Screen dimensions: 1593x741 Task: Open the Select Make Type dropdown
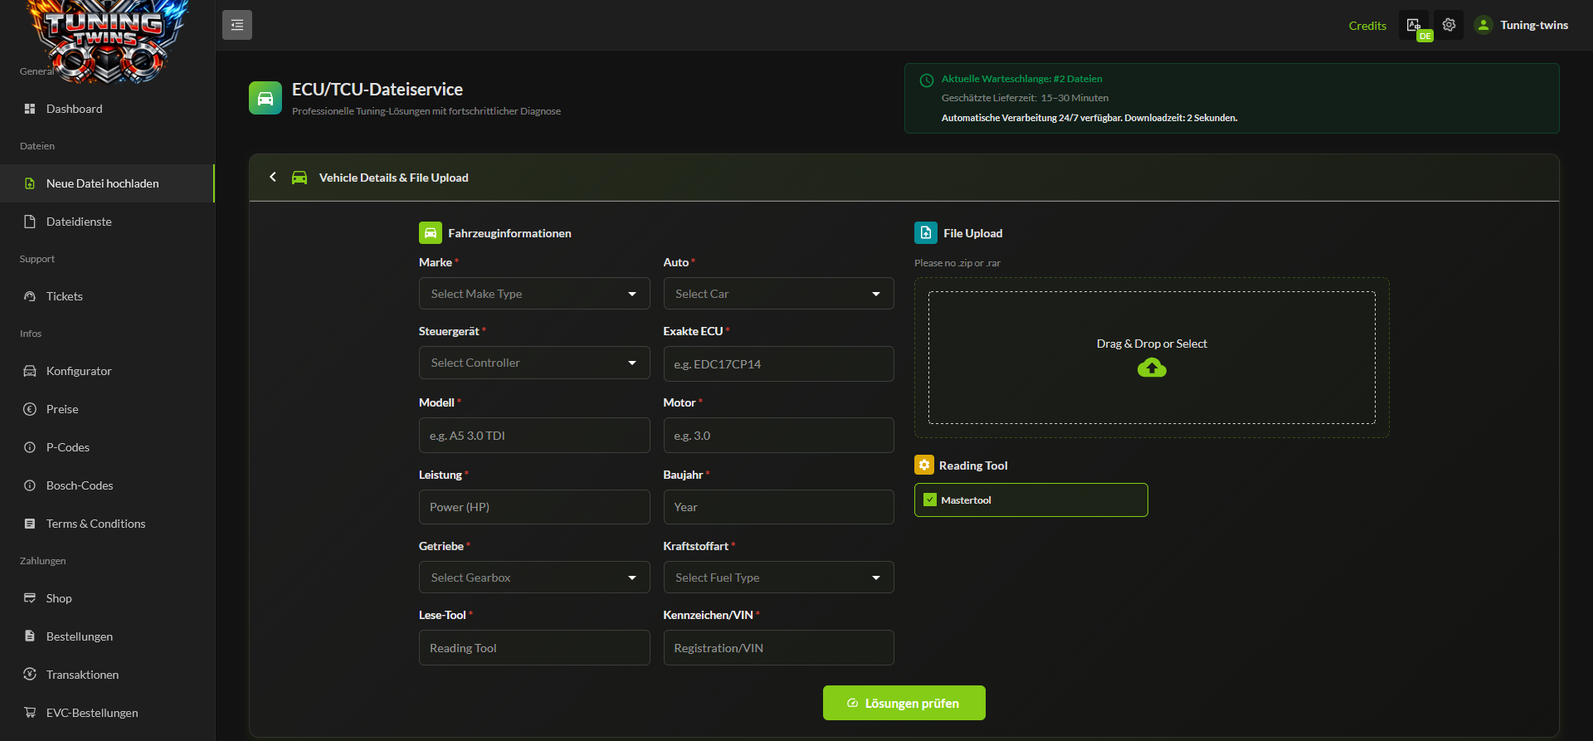tap(533, 294)
